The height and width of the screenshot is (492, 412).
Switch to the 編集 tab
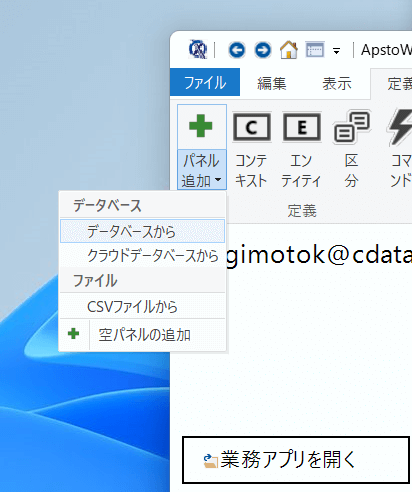pos(272,83)
